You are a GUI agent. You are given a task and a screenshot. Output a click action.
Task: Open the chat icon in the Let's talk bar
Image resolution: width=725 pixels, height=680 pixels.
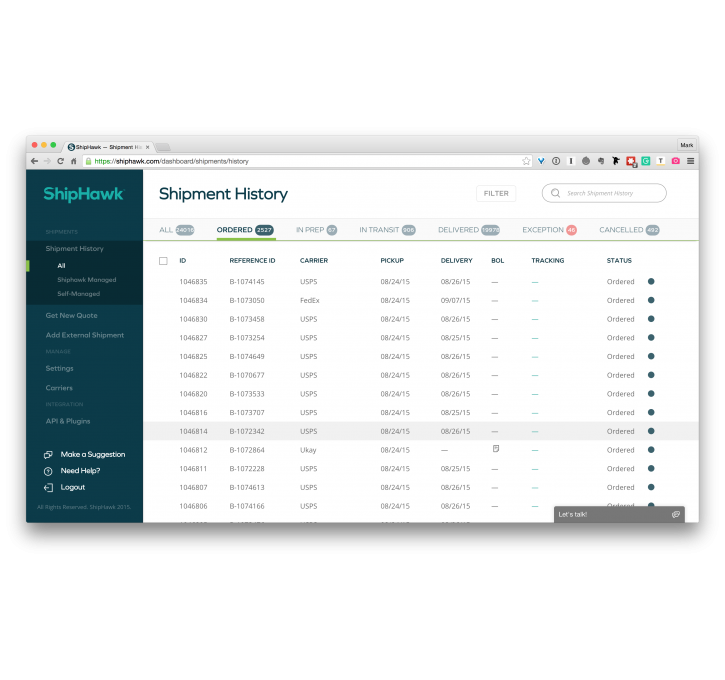pyautogui.click(x=675, y=514)
